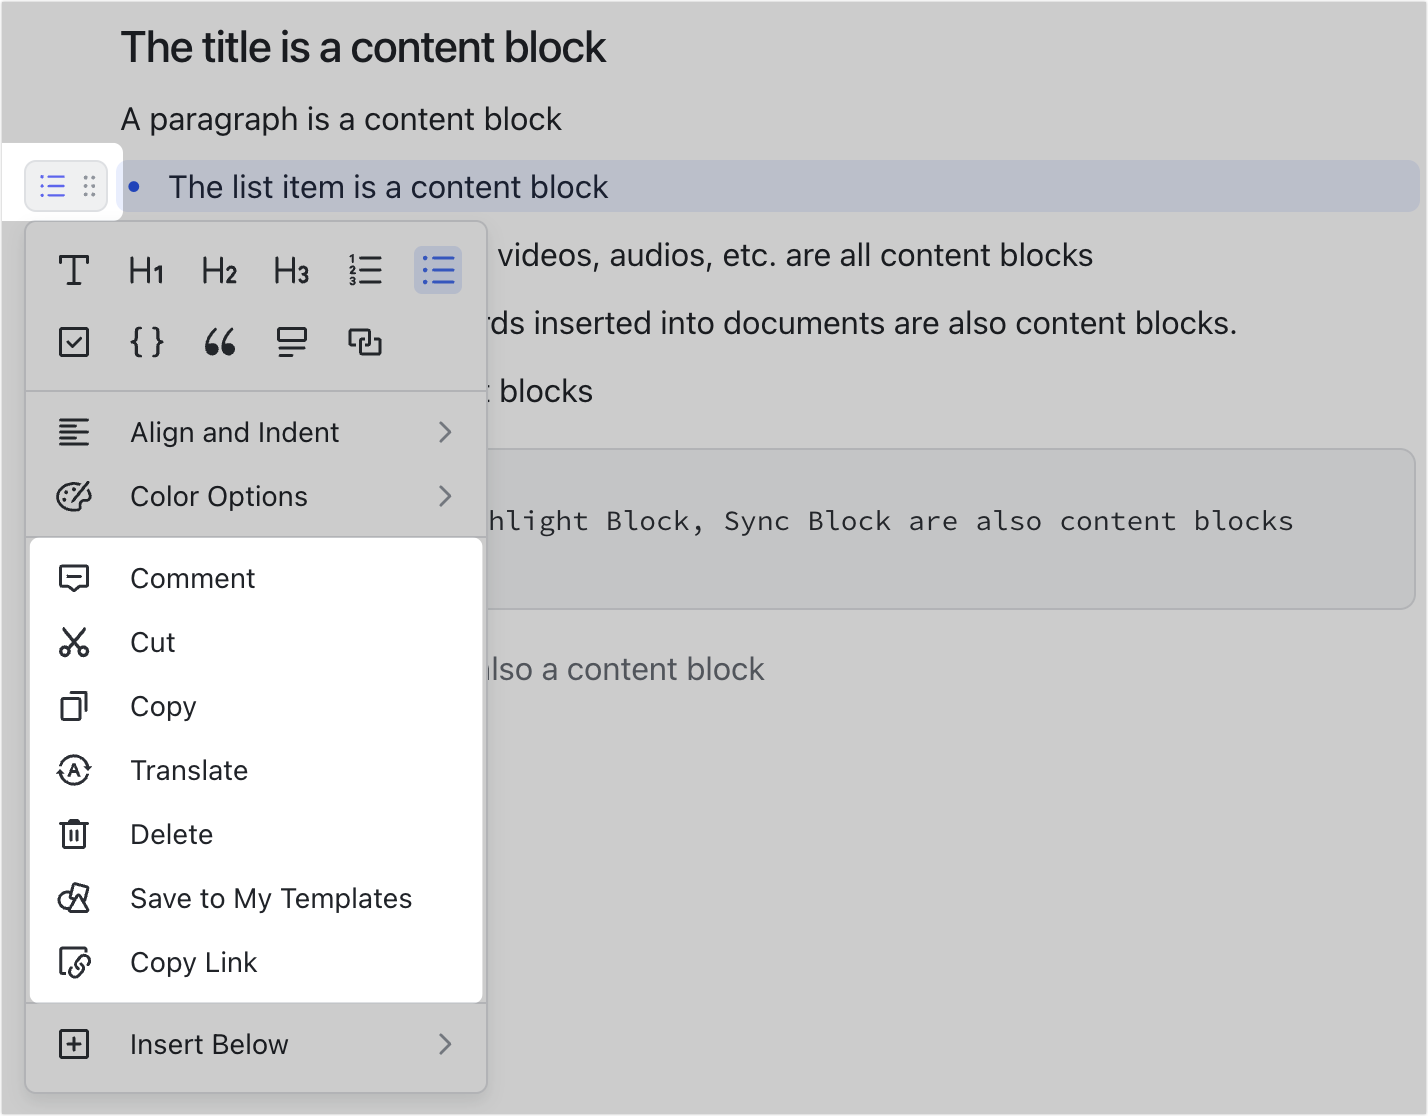The height and width of the screenshot is (1116, 1428).
Task: Open the Color Options submenu
Action: 217,496
